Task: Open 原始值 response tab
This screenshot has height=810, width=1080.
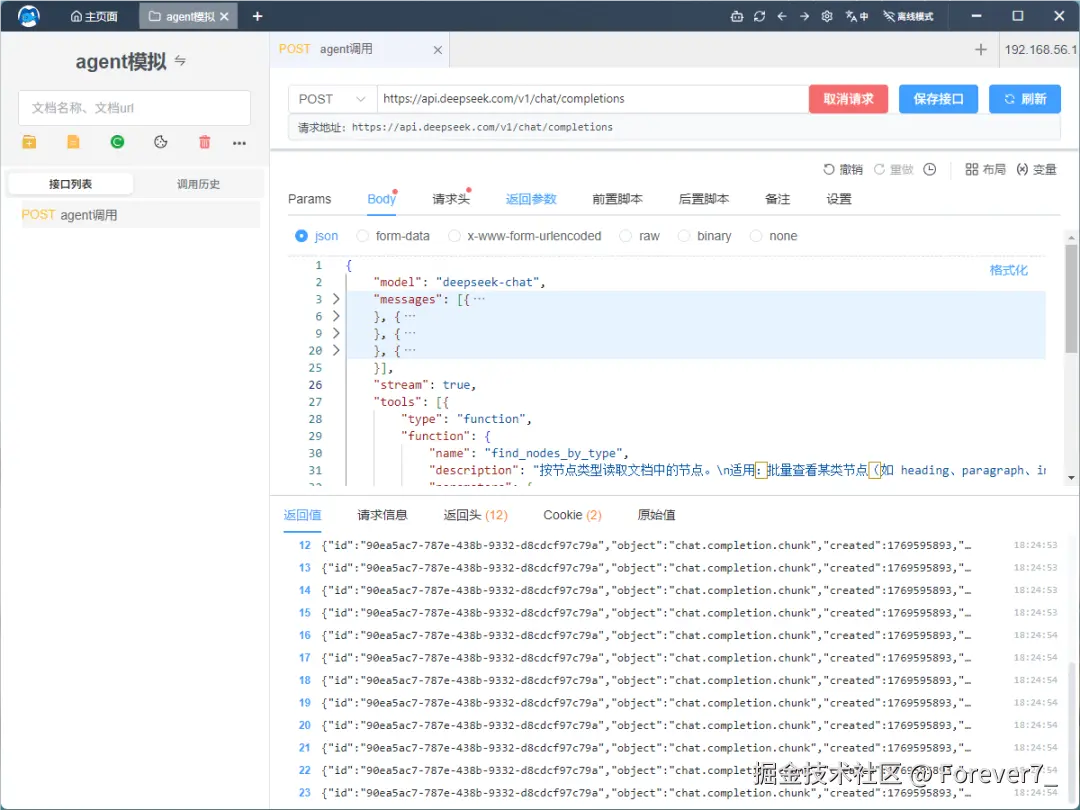Action: [656, 515]
